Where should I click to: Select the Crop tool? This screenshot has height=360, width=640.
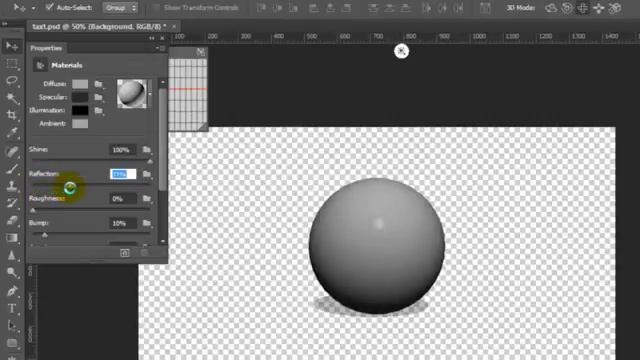click(x=12, y=115)
